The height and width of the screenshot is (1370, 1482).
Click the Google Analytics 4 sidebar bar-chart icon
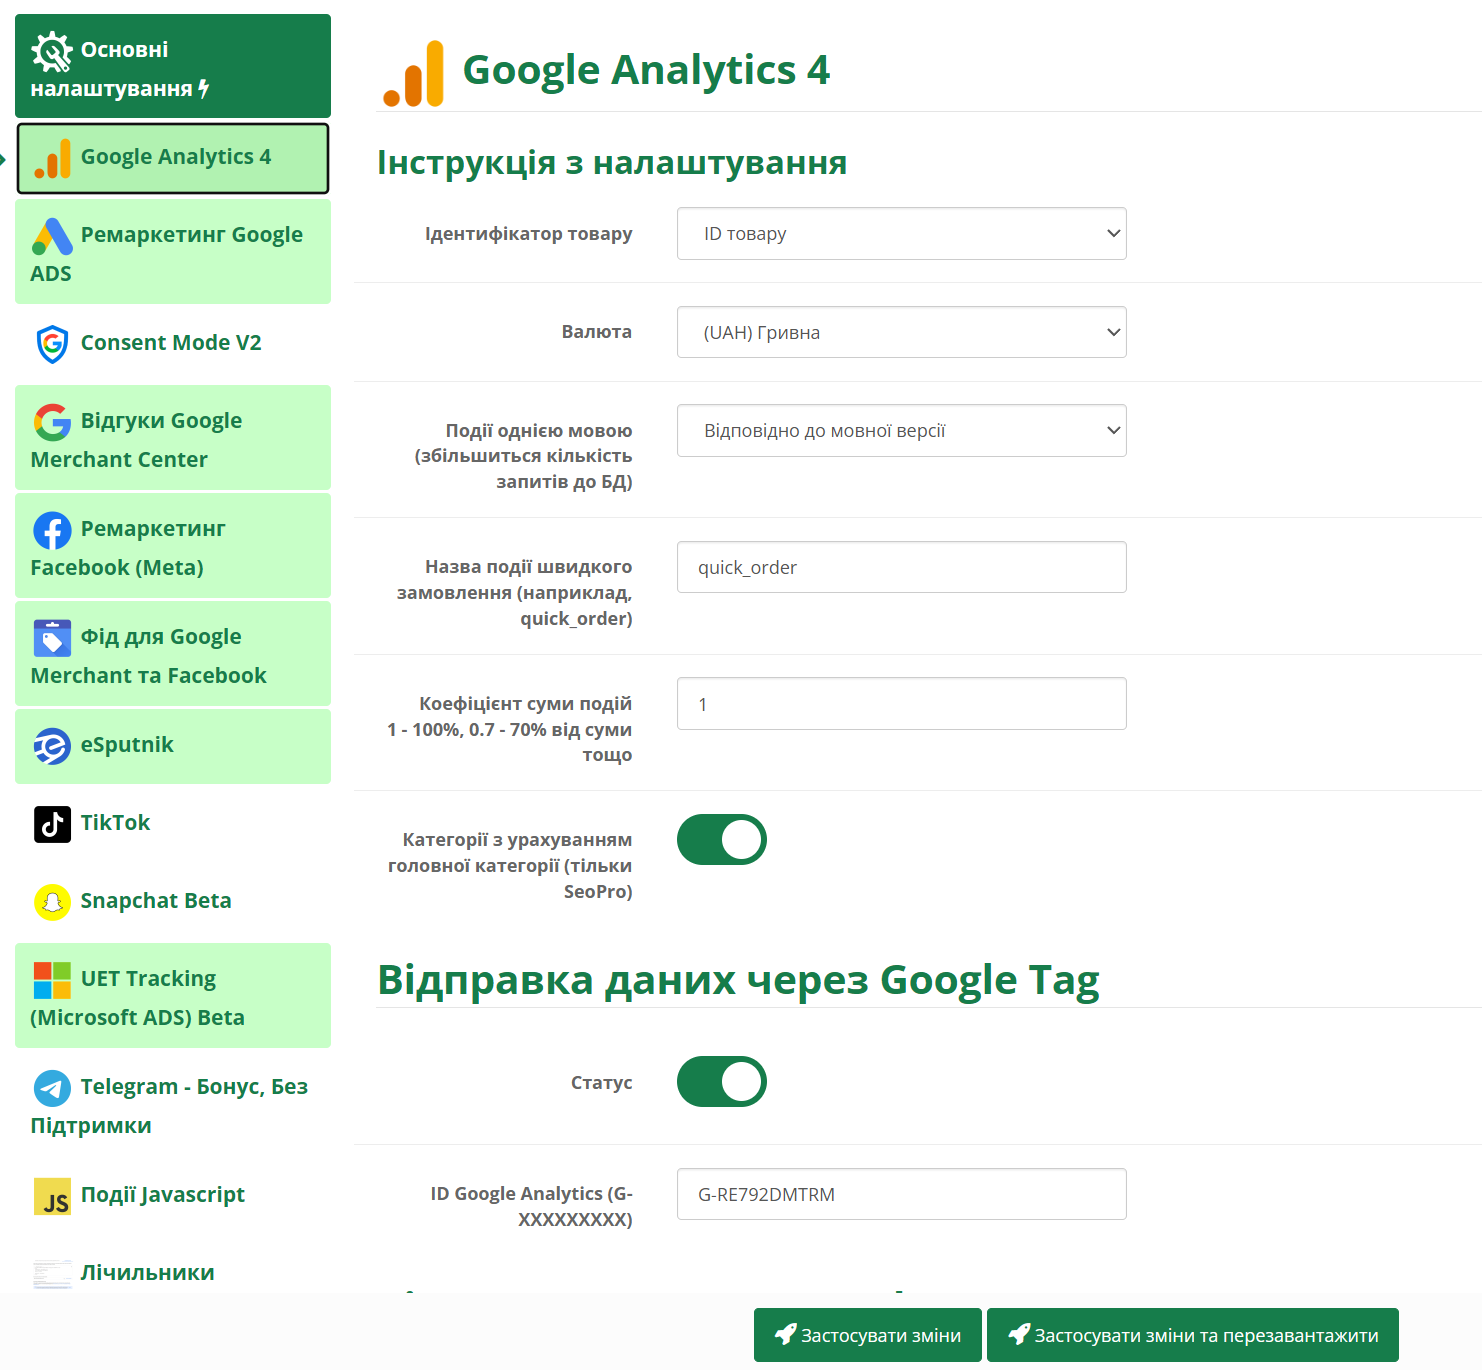click(x=52, y=159)
